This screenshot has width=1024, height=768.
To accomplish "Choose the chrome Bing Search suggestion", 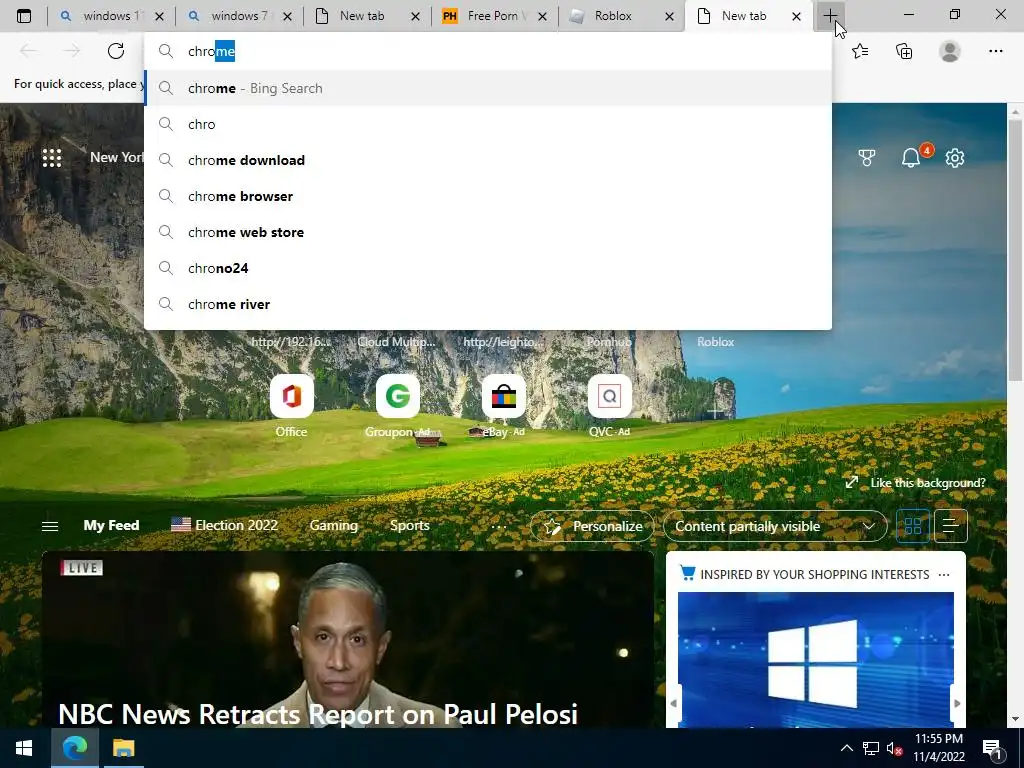I will coord(488,88).
